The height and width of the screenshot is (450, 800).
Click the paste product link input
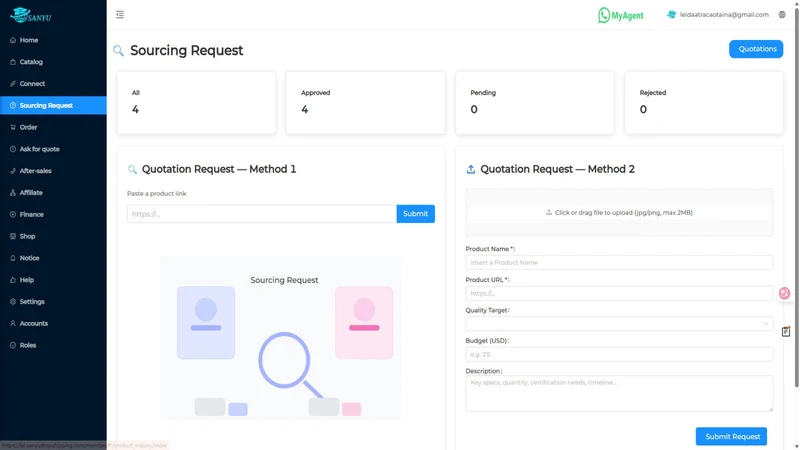pyautogui.click(x=262, y=214)
